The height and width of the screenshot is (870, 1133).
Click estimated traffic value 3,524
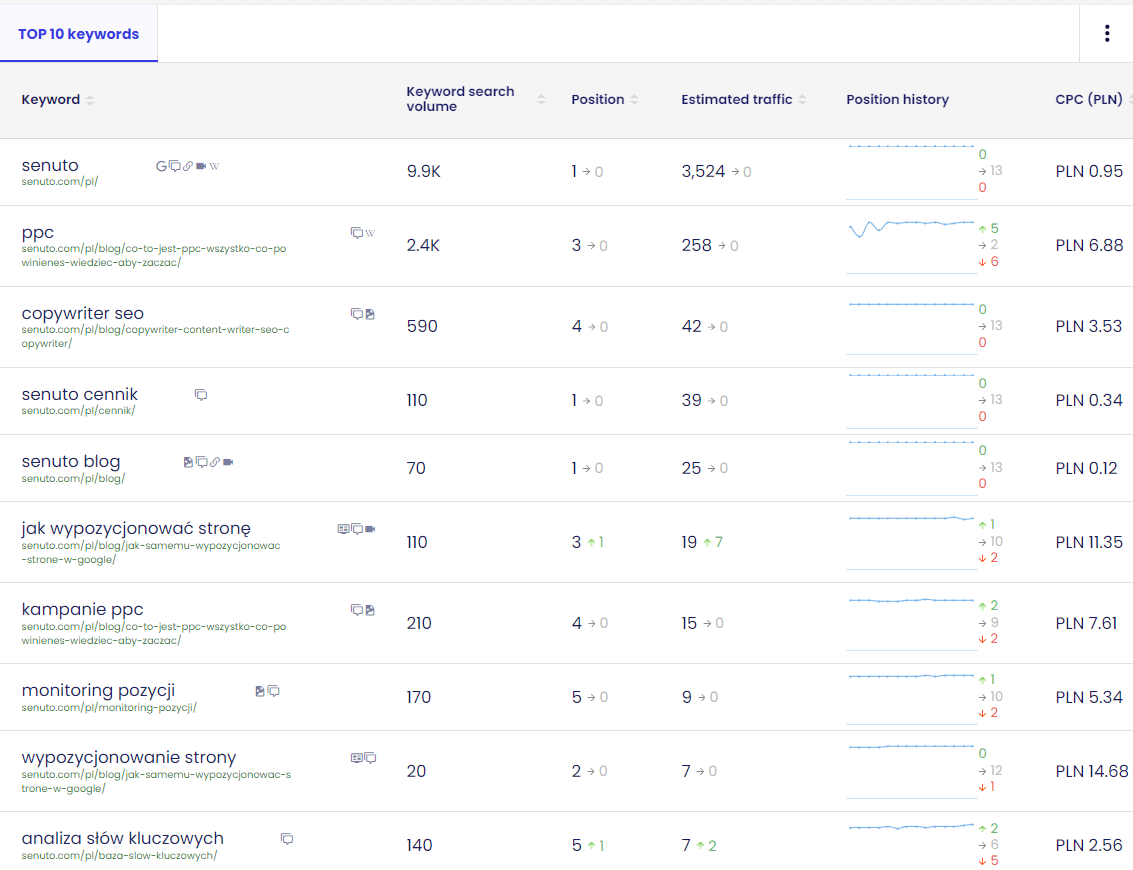[x=703, y=172]
